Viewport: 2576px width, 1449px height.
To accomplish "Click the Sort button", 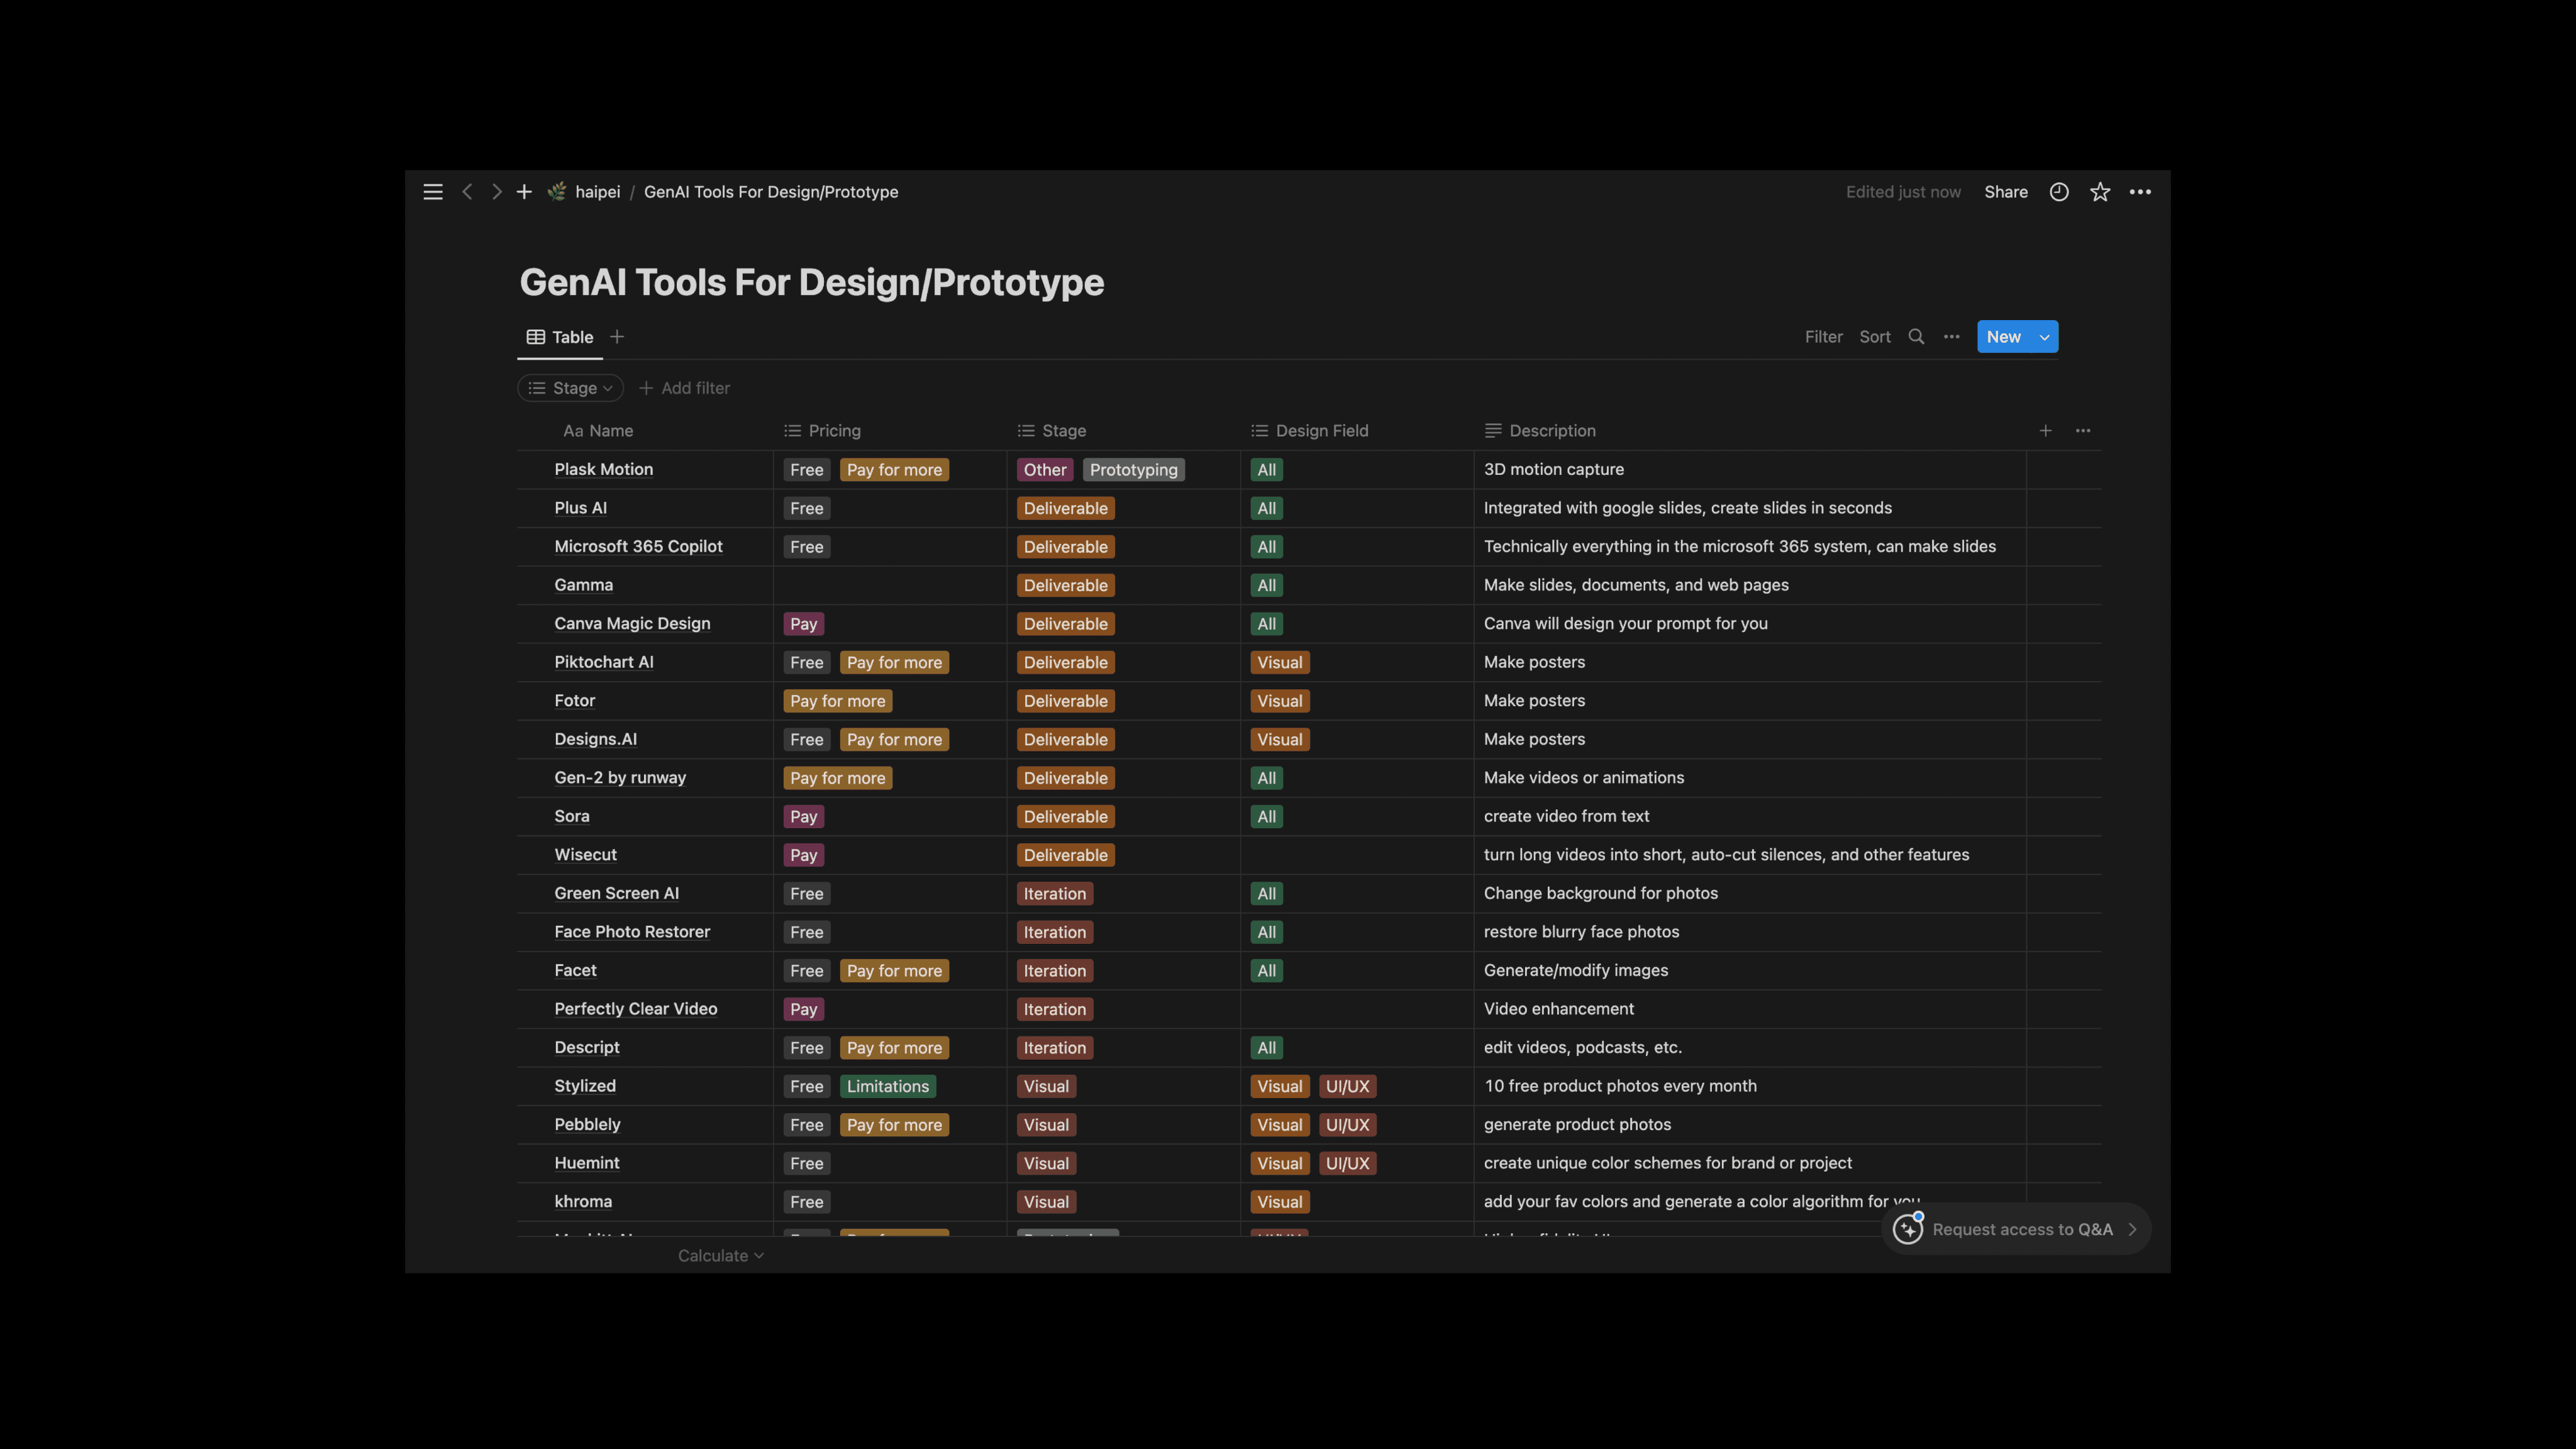I will (x=1875, y=337).
